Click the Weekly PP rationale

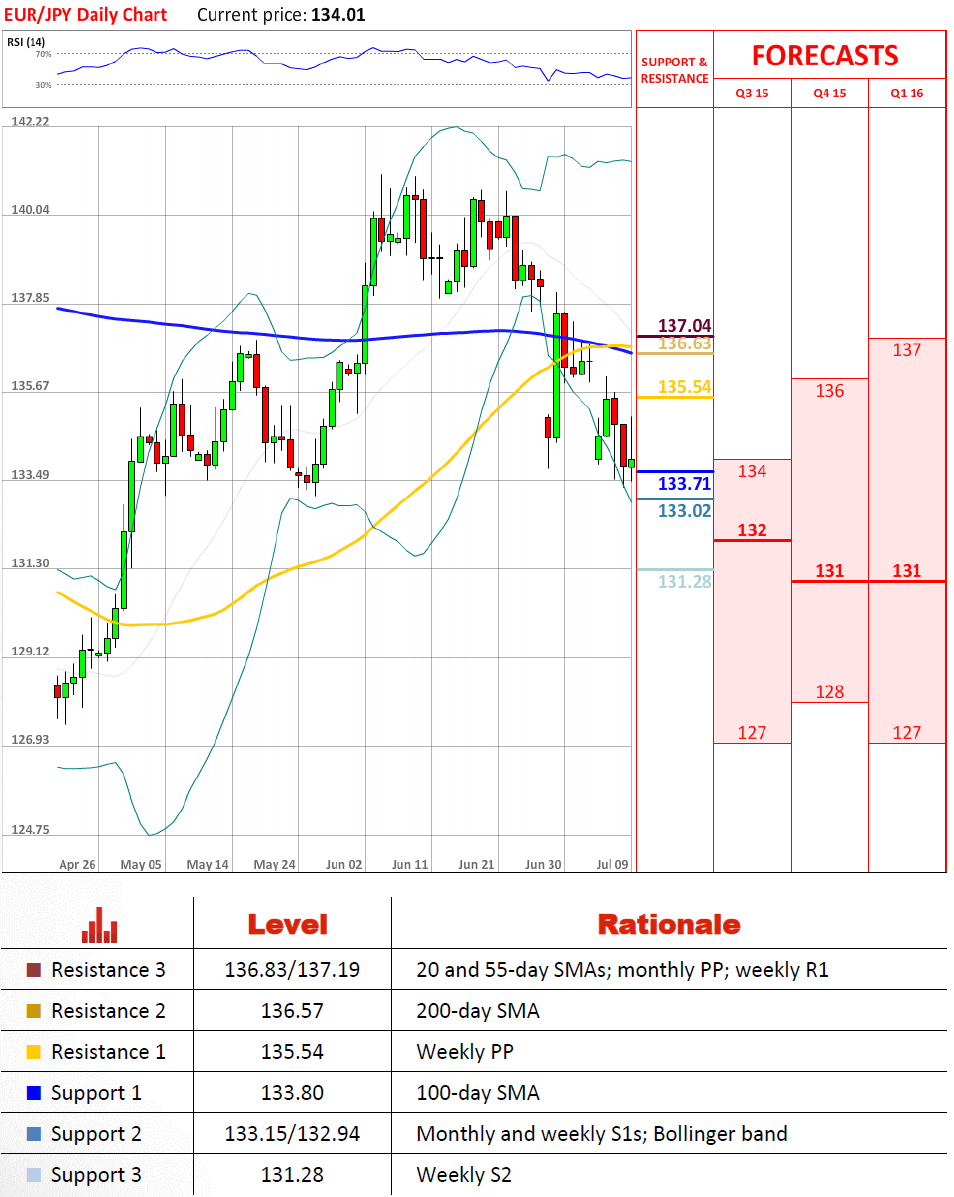465,1052
